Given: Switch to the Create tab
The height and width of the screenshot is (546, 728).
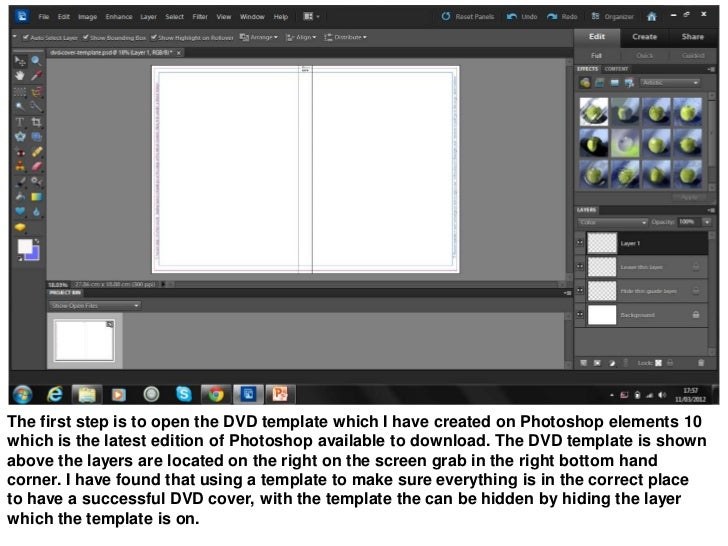Looking at the screenshot, I should (644, 37).
